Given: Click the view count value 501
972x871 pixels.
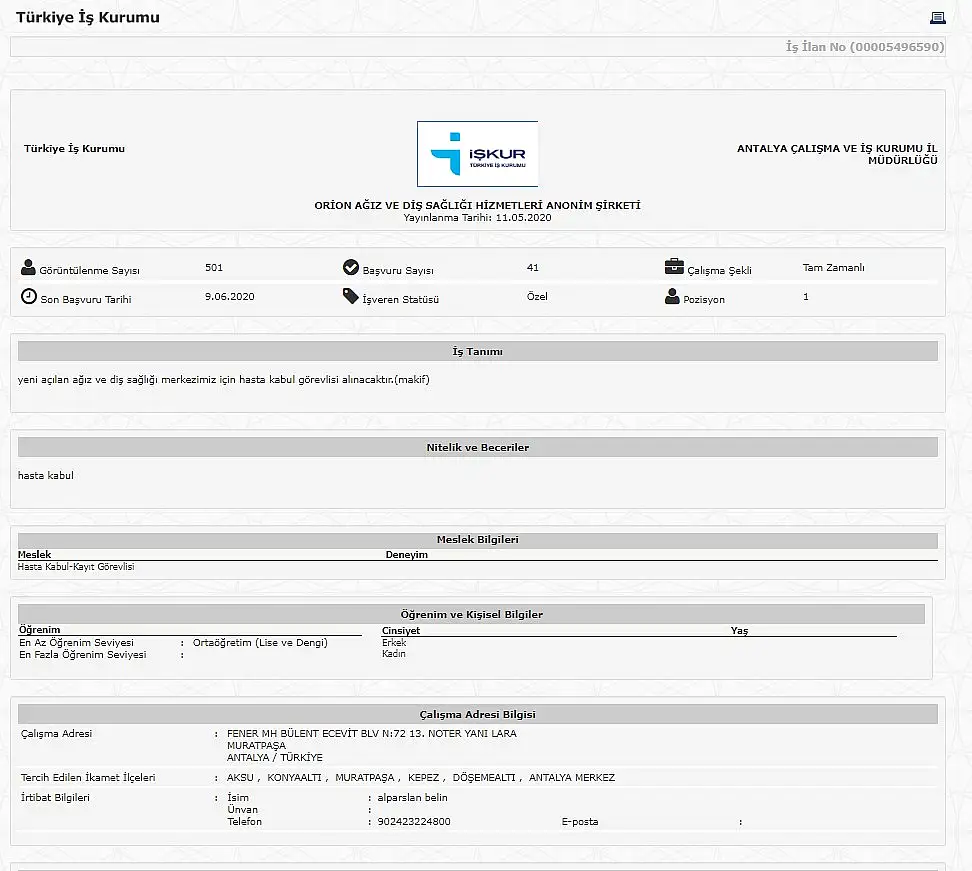Looking at the screenshot, I should (x=214, y=268).
